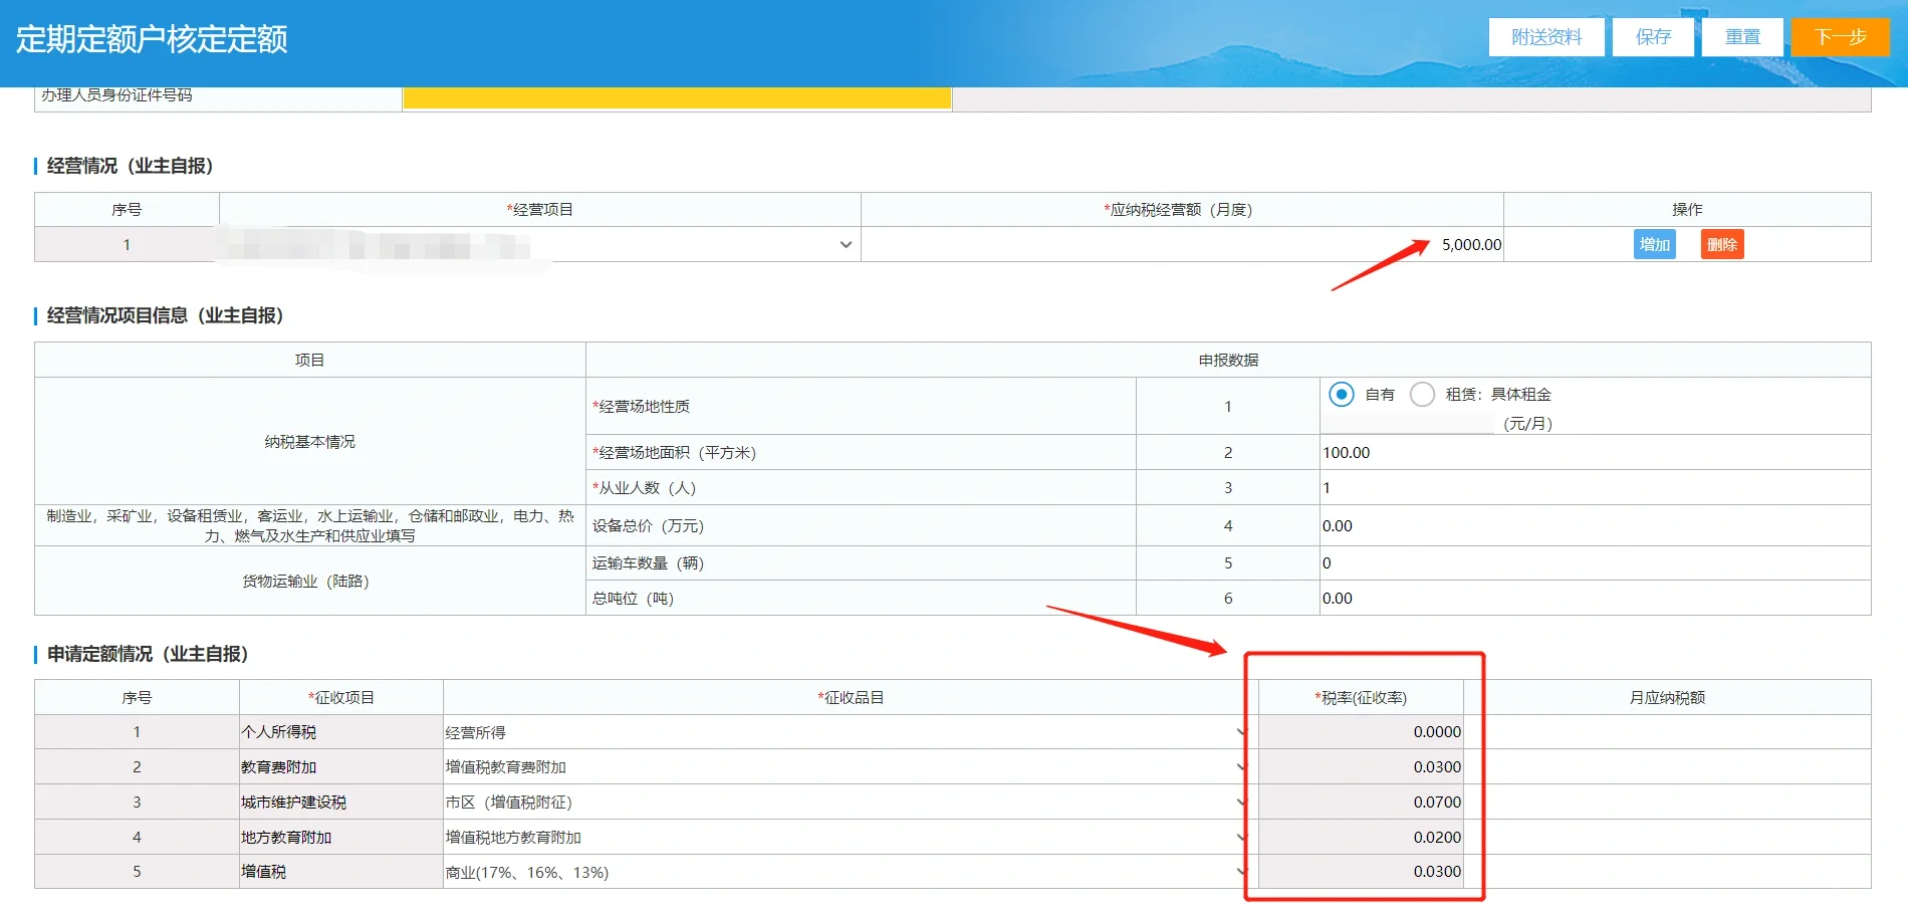Click the 重置 (Reset) button
Image resolution: width=1908 pixels, height=909 pixels.
tap(1742, 36)
